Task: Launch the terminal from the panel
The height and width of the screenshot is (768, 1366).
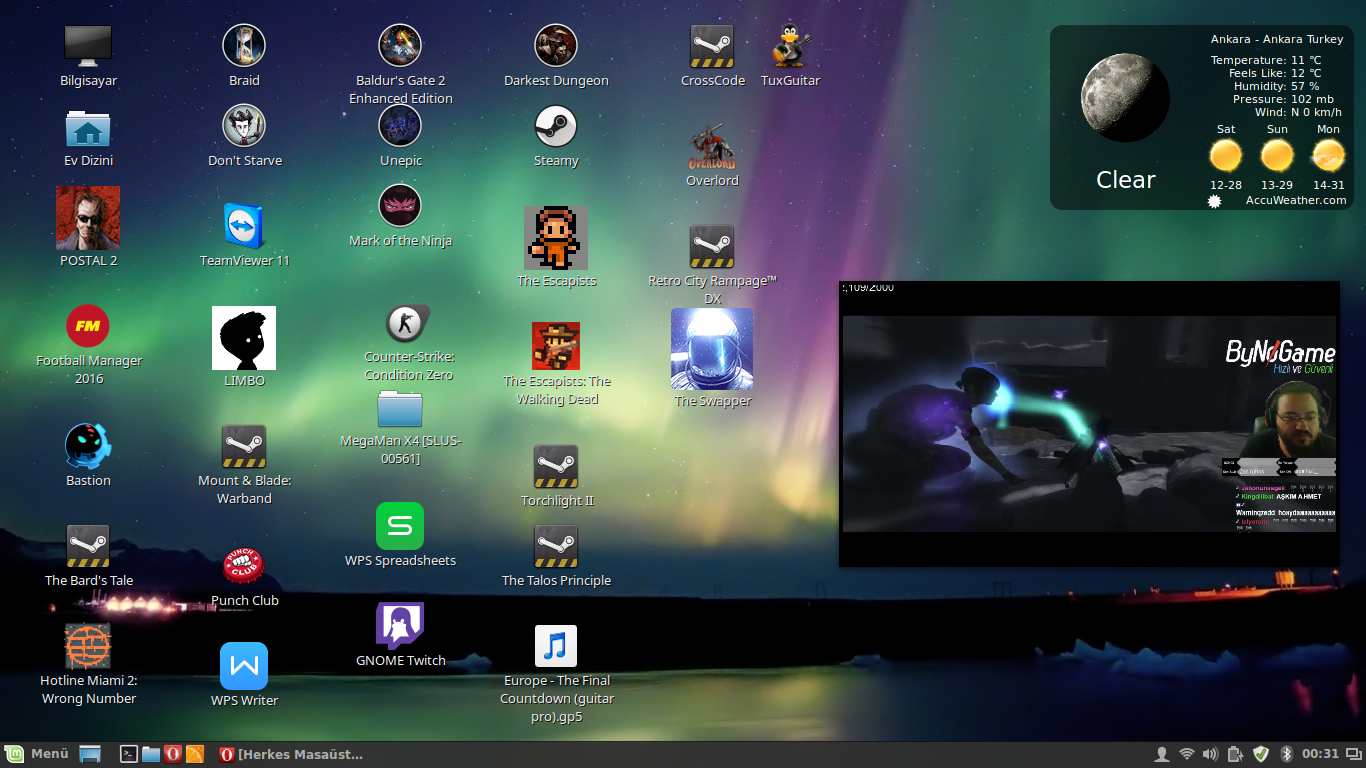Action: click(x=128, y=754)
